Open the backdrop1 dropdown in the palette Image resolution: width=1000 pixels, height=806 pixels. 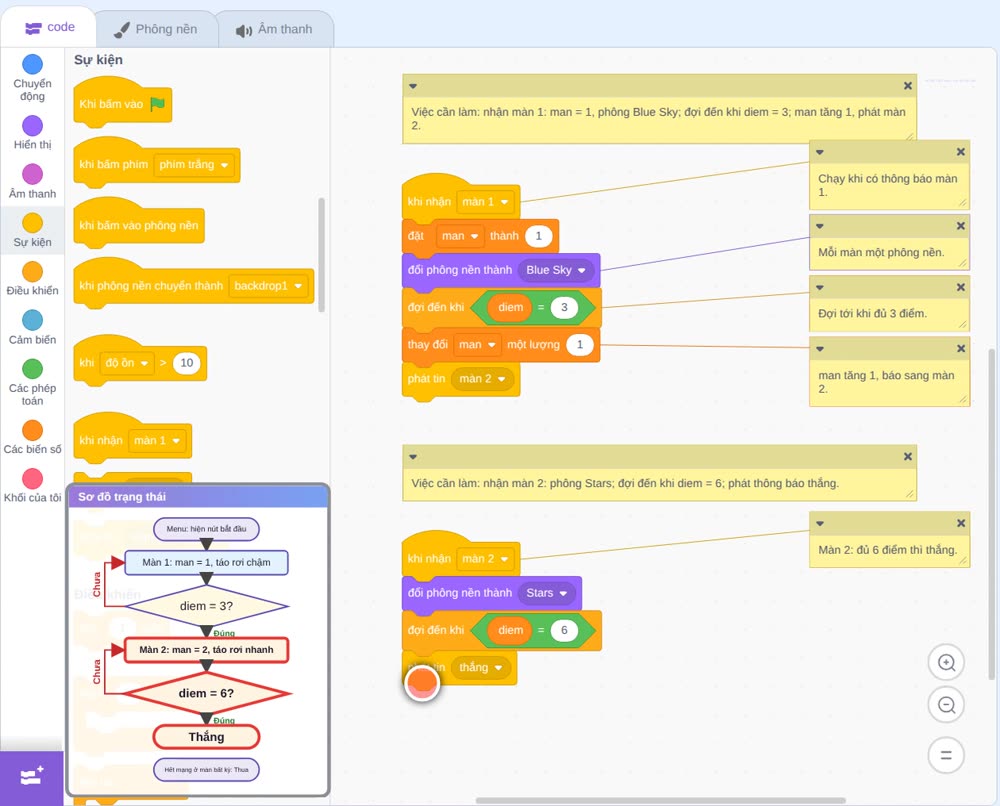coord(268,286)
